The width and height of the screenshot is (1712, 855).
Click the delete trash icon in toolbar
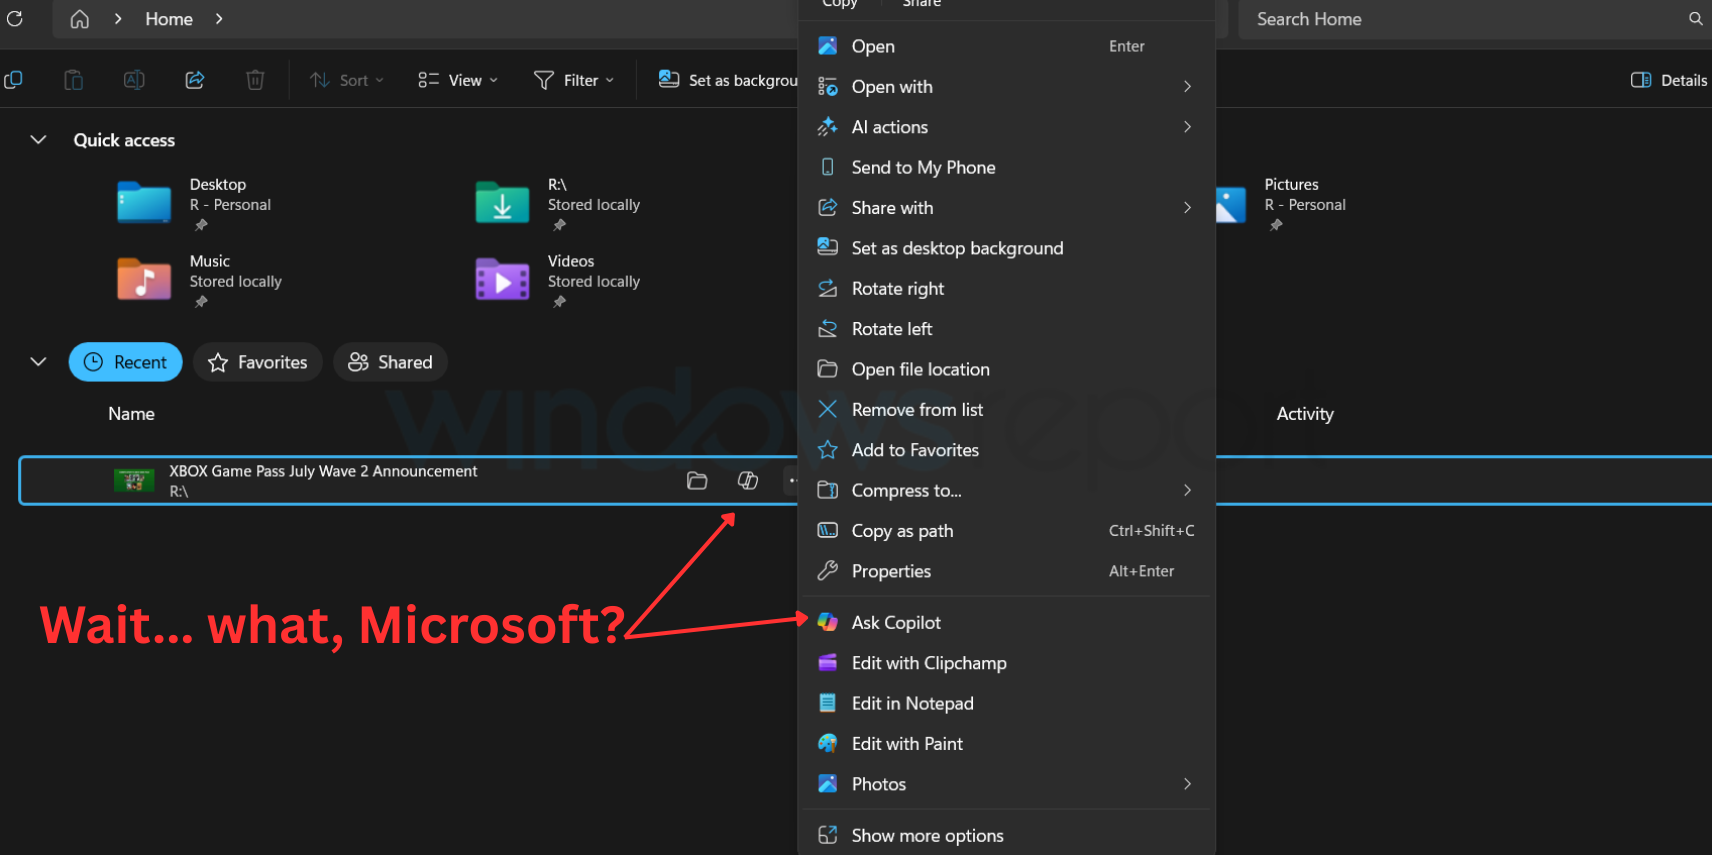(255, 80)
